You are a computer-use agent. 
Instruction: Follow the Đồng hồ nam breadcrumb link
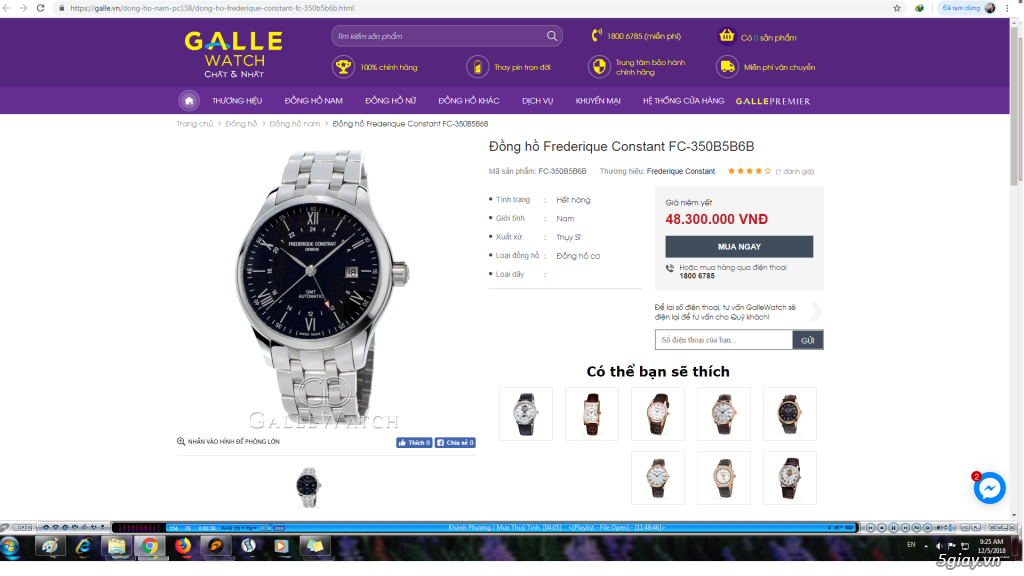(295, 123)
